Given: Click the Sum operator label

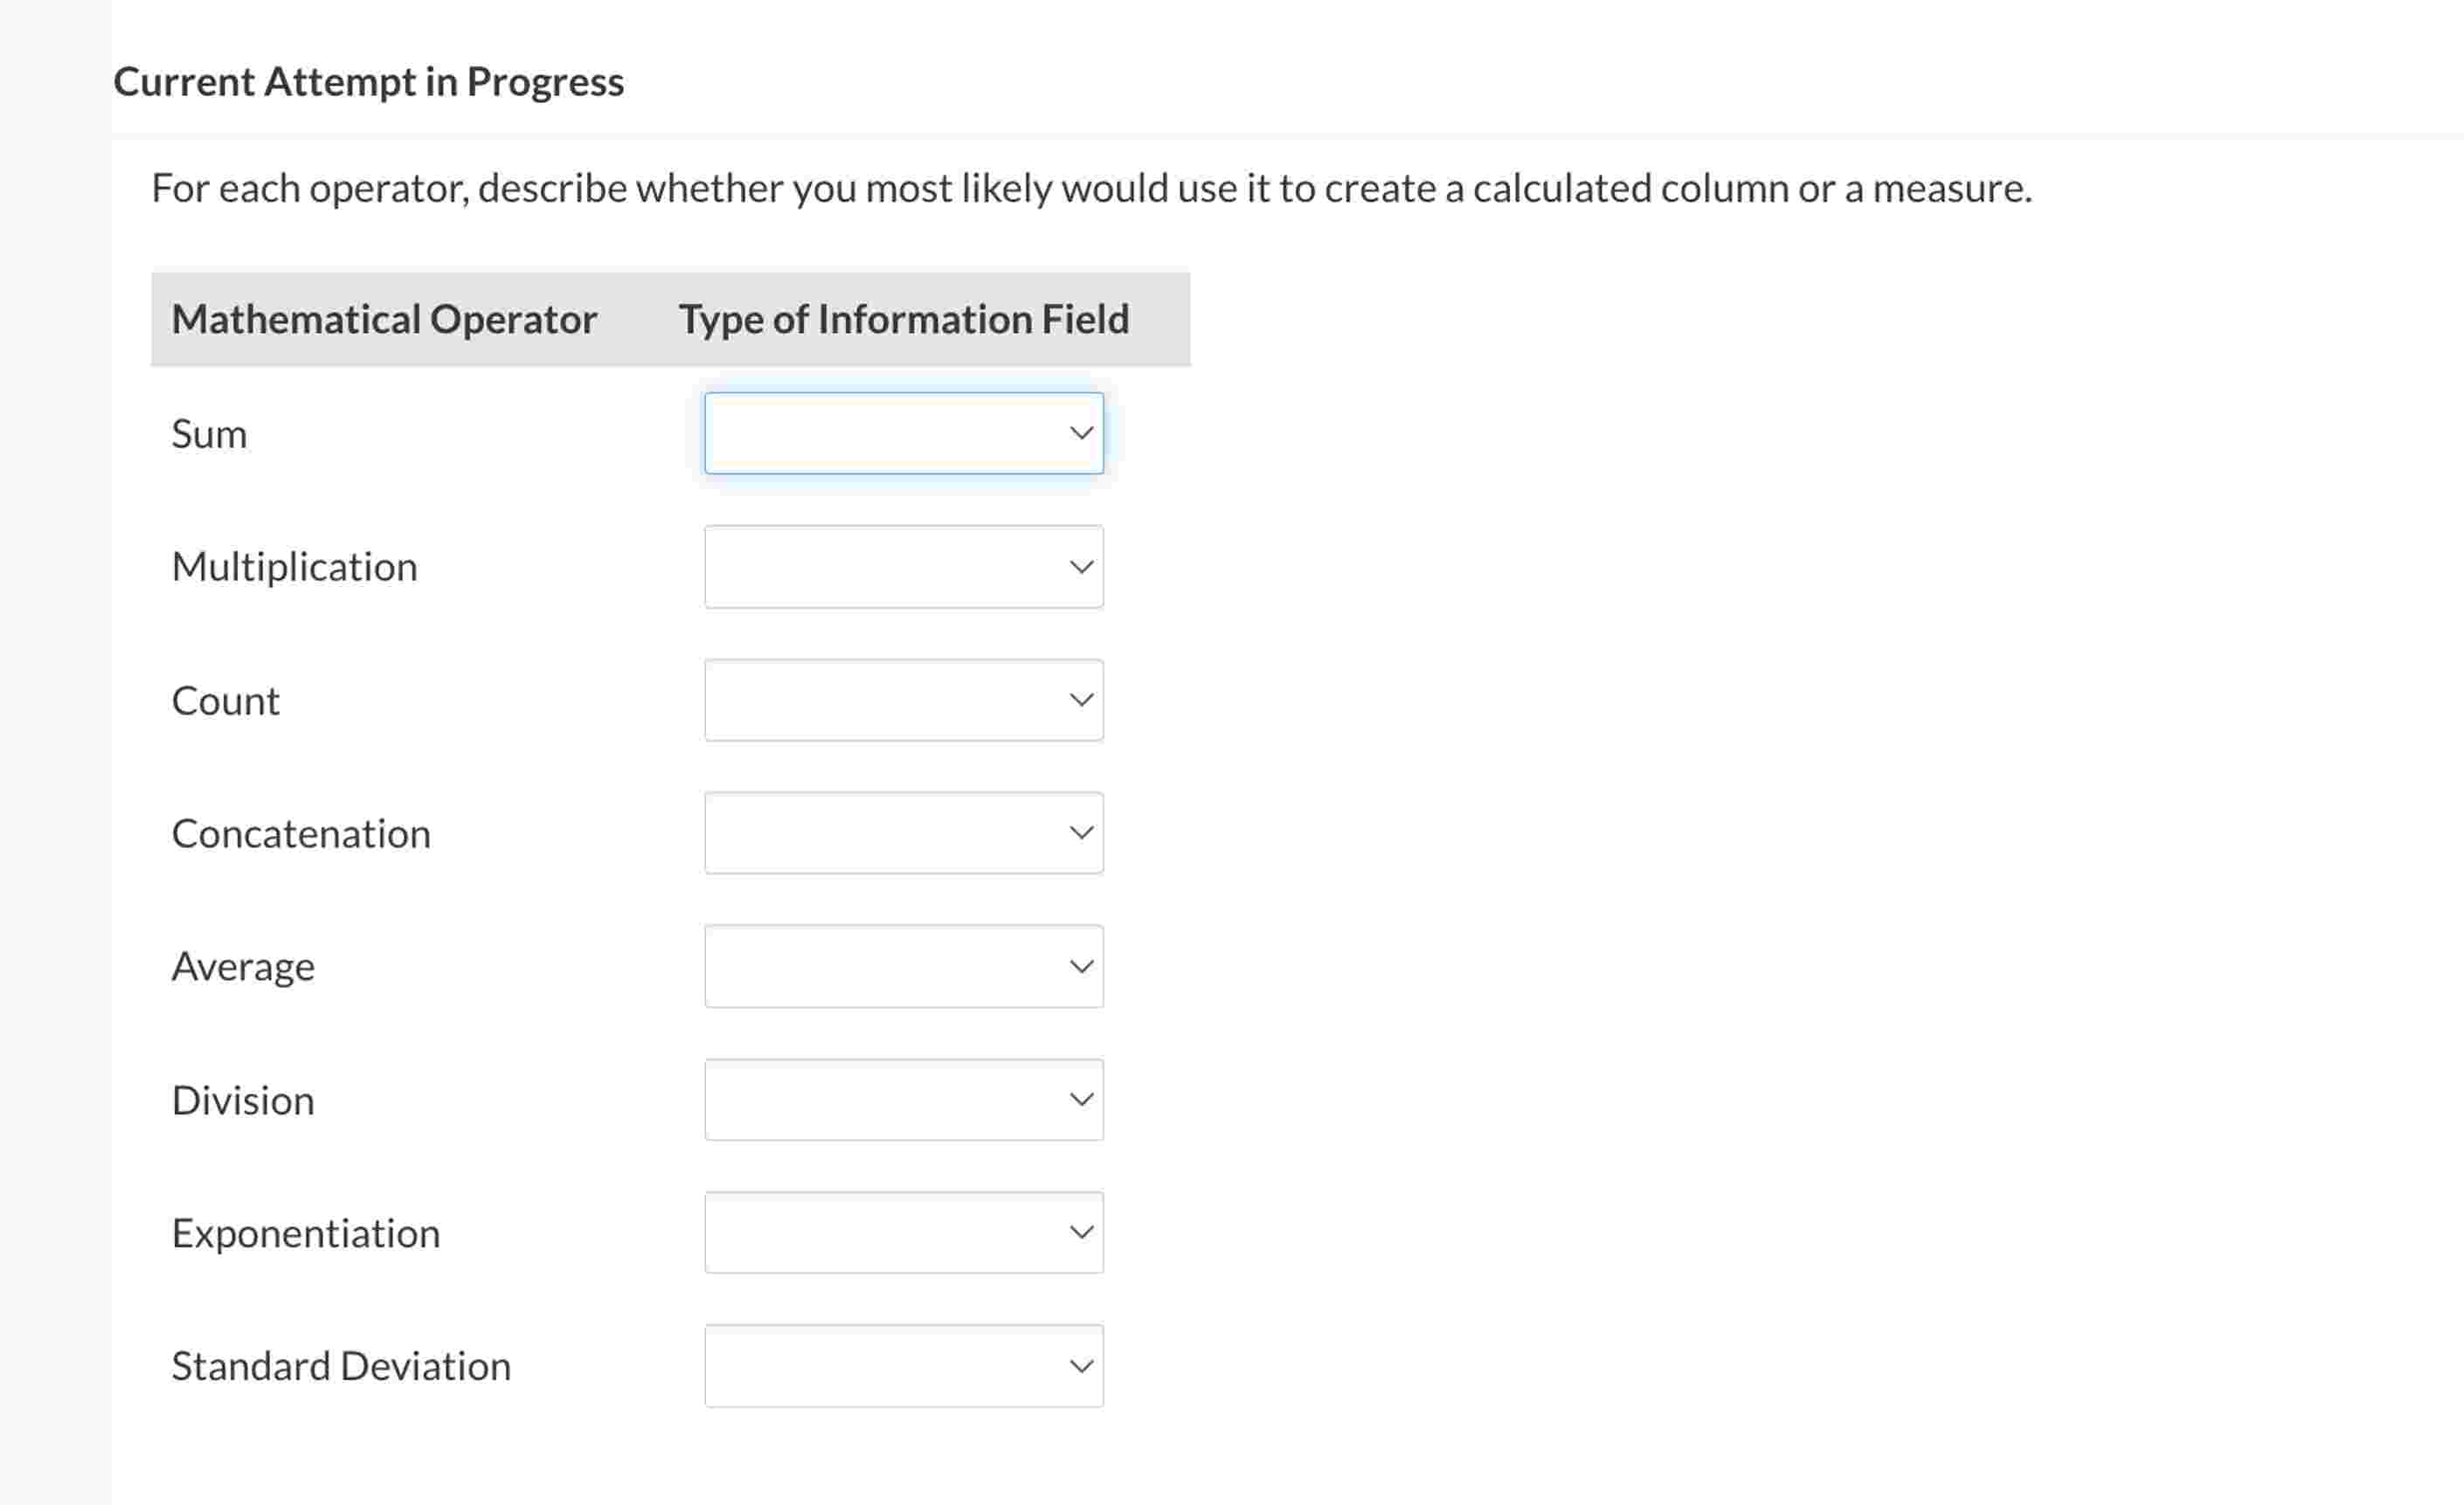Looking at the screenshot, I should 209,434.
